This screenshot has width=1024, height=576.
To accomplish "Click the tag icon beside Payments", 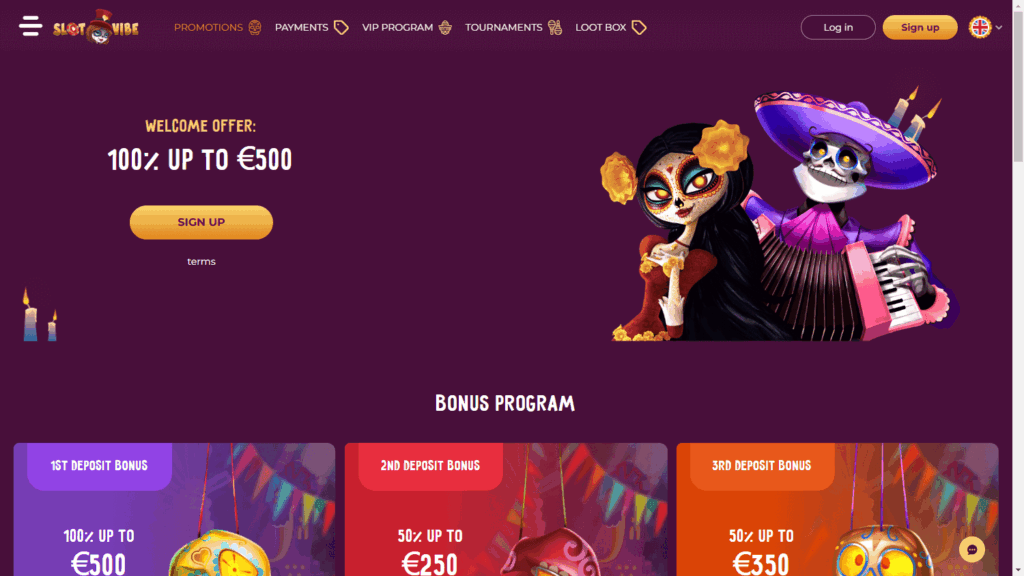I will click(341, 27).
